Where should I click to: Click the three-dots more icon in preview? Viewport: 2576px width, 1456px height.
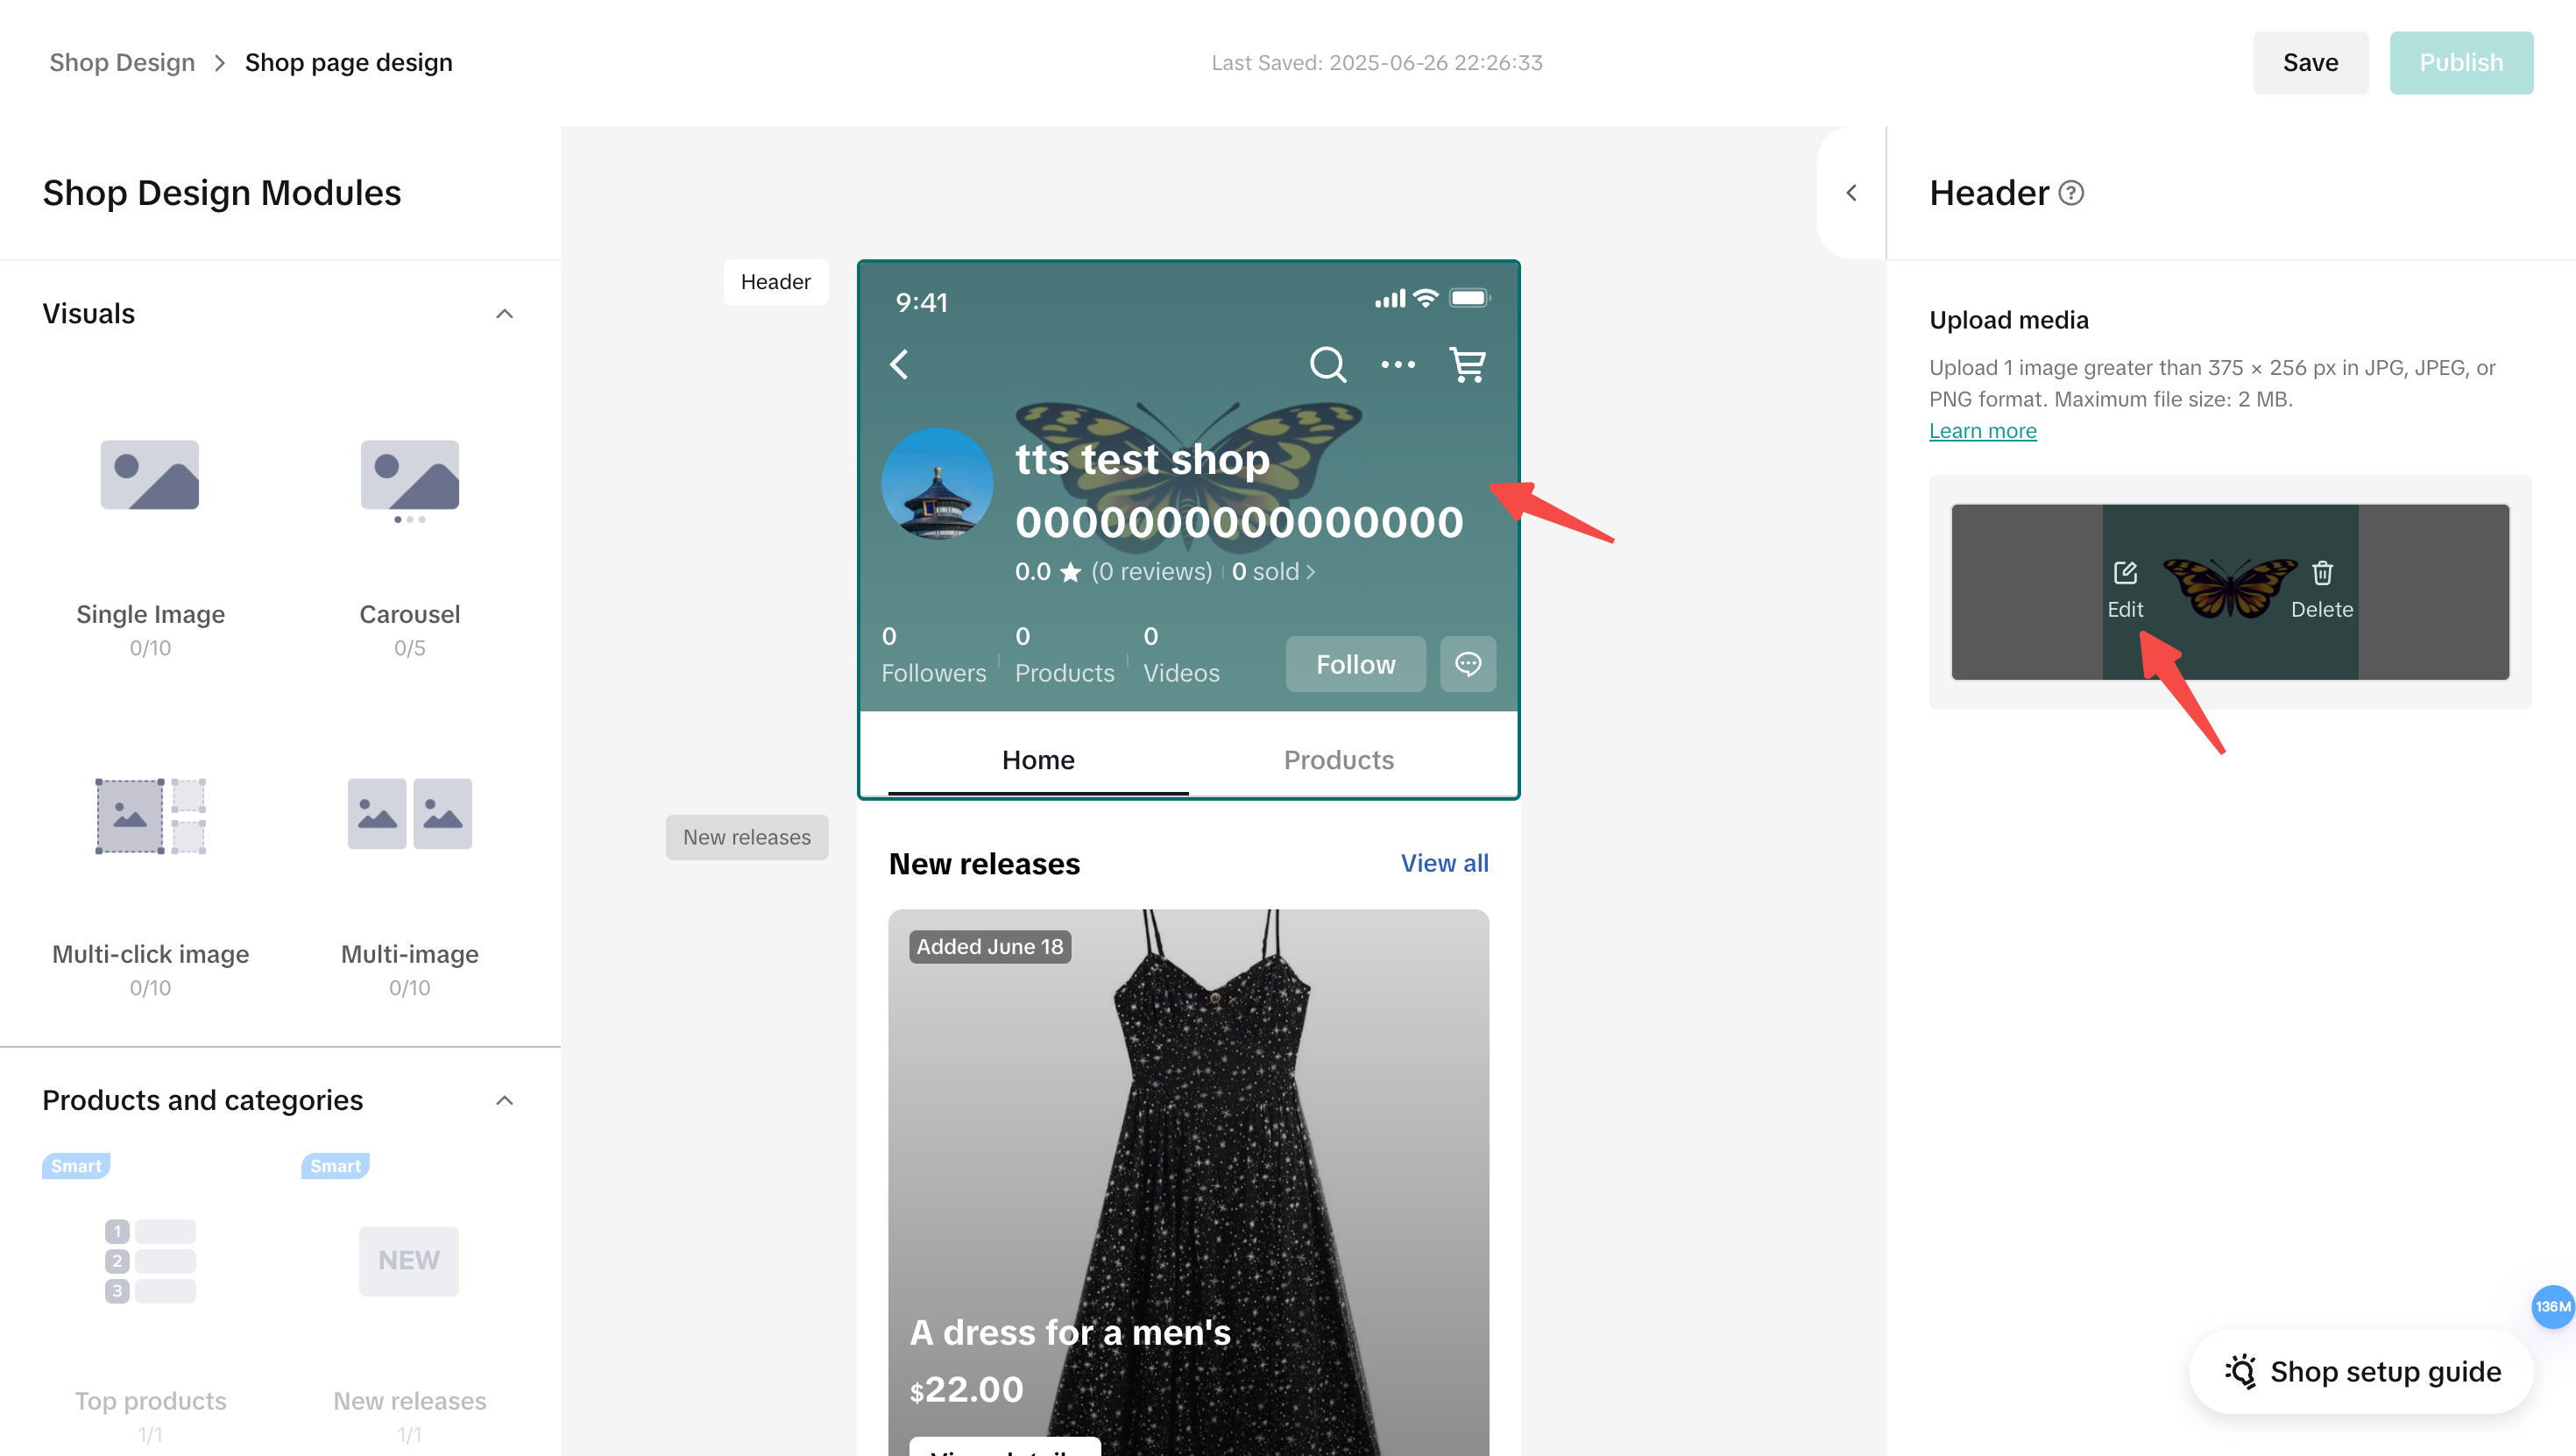1398,365
